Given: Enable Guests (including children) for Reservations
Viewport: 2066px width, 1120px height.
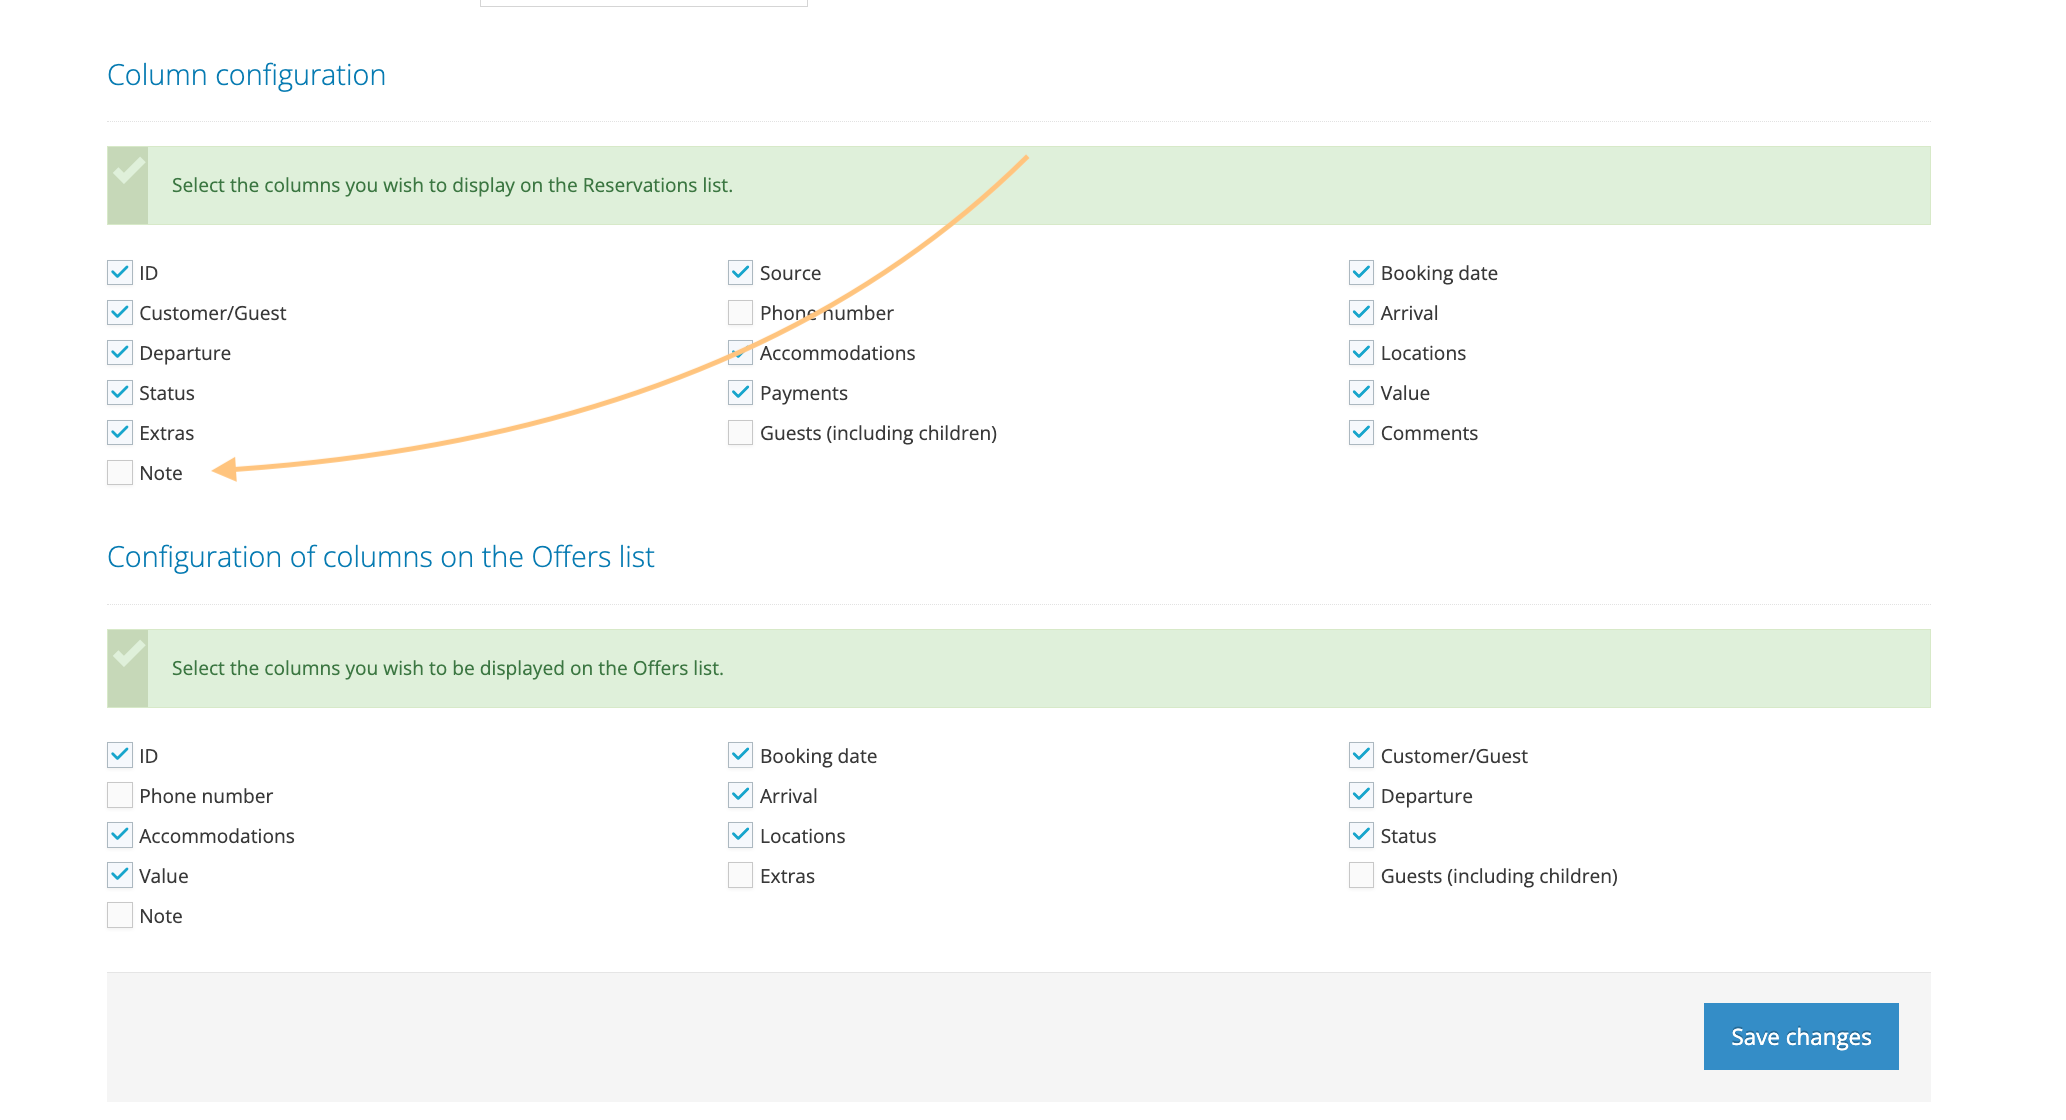Looking at the screenshot, I should point(740,433).
